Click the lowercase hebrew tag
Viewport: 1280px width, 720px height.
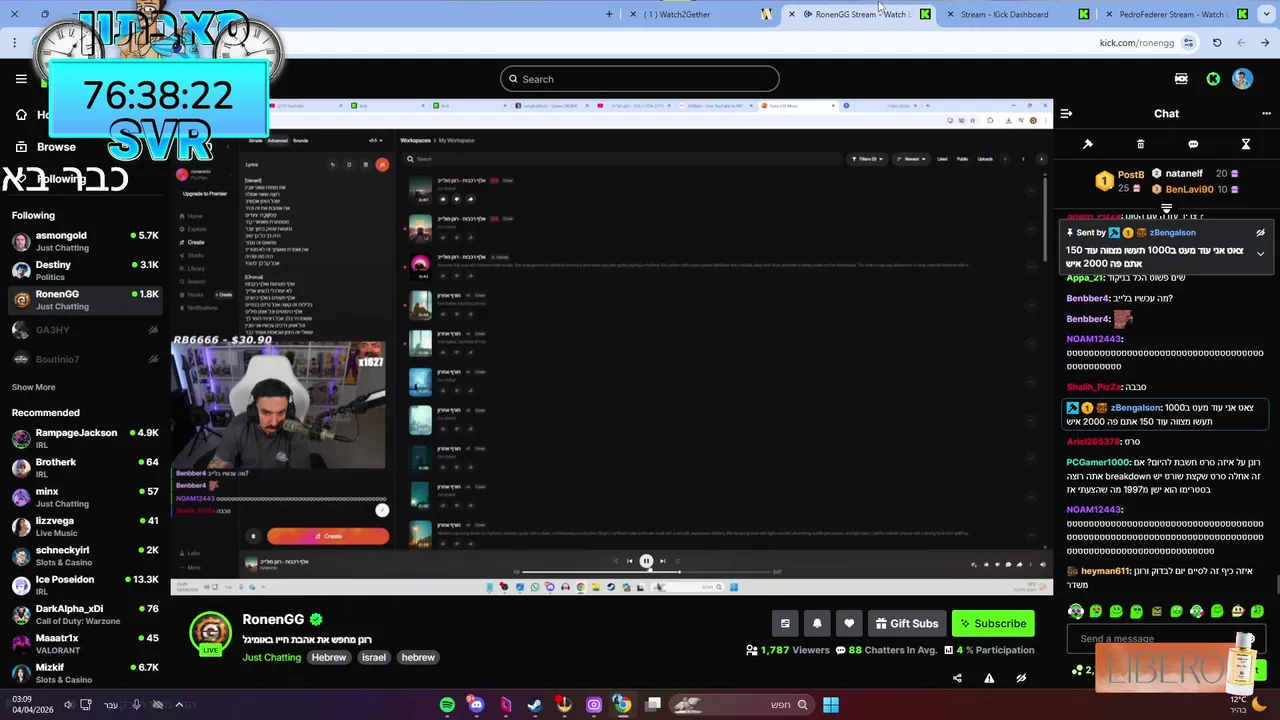(418, 657)
